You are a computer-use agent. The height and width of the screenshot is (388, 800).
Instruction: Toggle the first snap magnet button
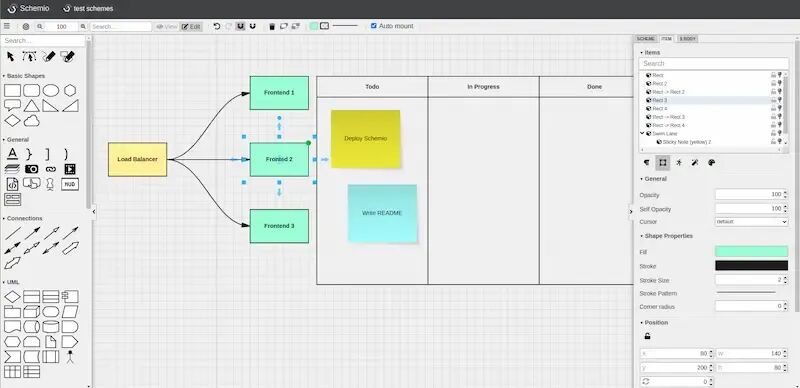click(241, 26)
